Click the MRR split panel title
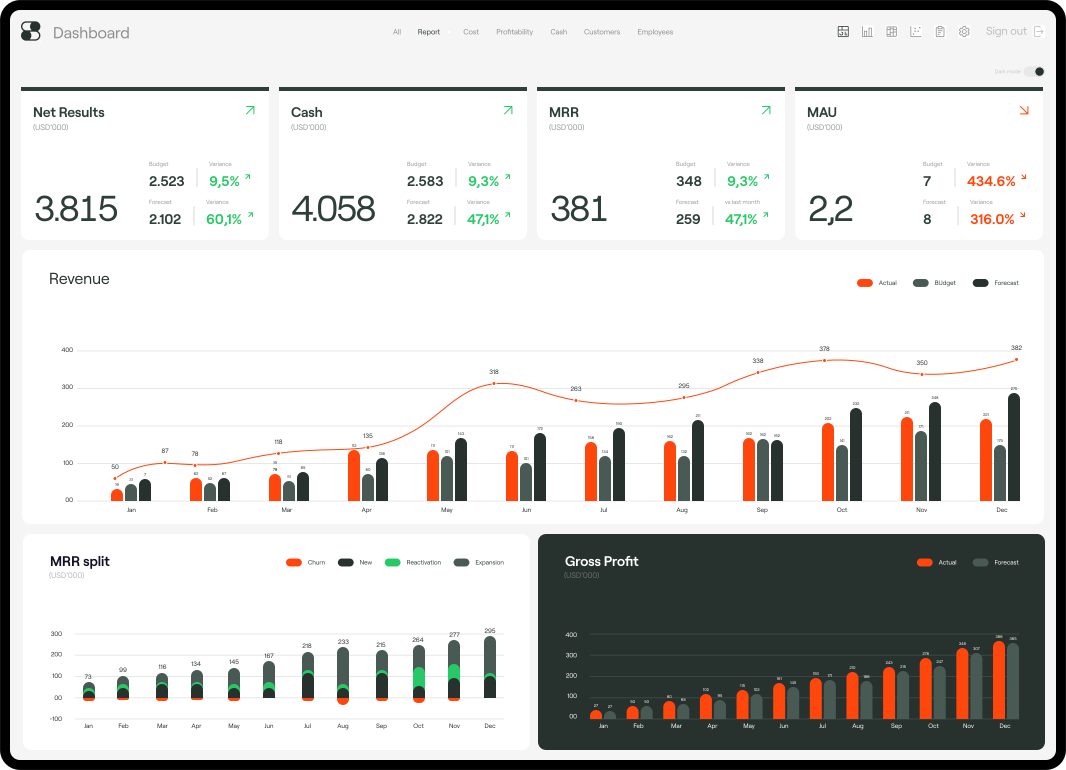 pyautogui.click(x=80, y=561)
